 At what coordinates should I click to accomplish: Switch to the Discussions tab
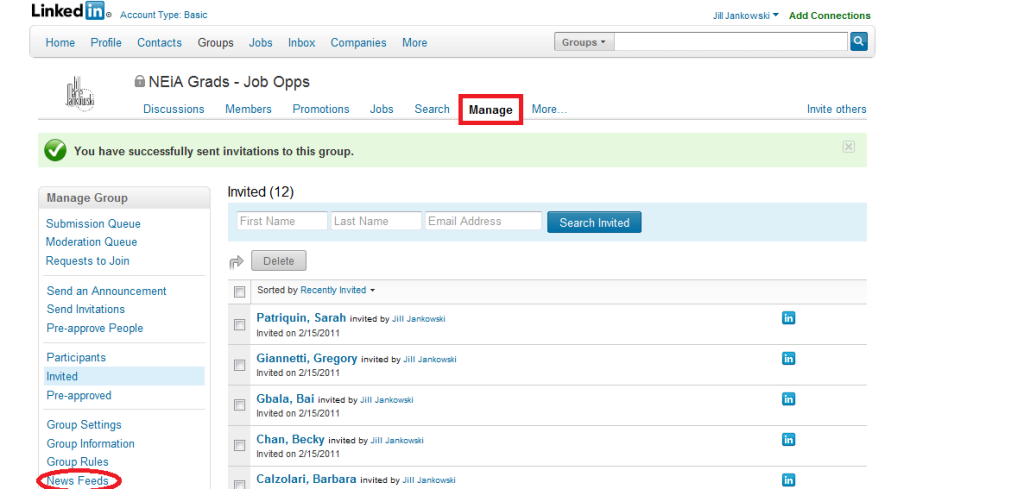point(174,109)
